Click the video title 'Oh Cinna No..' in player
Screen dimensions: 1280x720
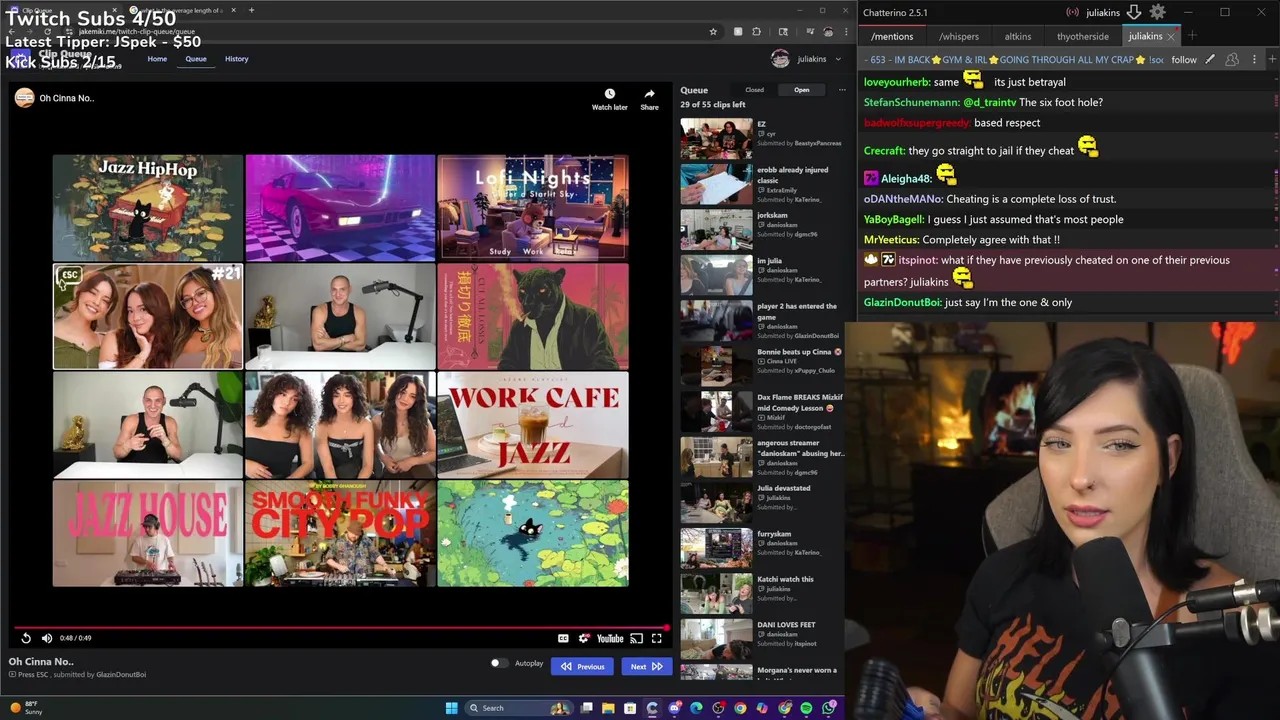pos(67,98)
